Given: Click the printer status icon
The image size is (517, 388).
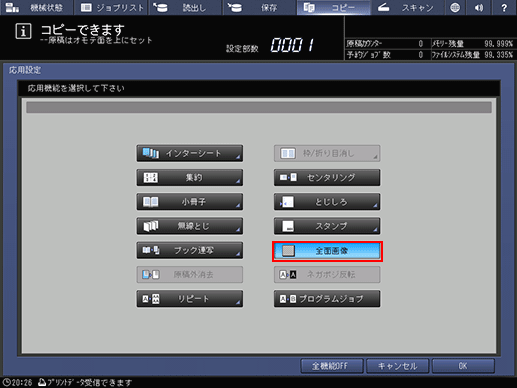Looking at the screenshot, I should coord(42,382).
